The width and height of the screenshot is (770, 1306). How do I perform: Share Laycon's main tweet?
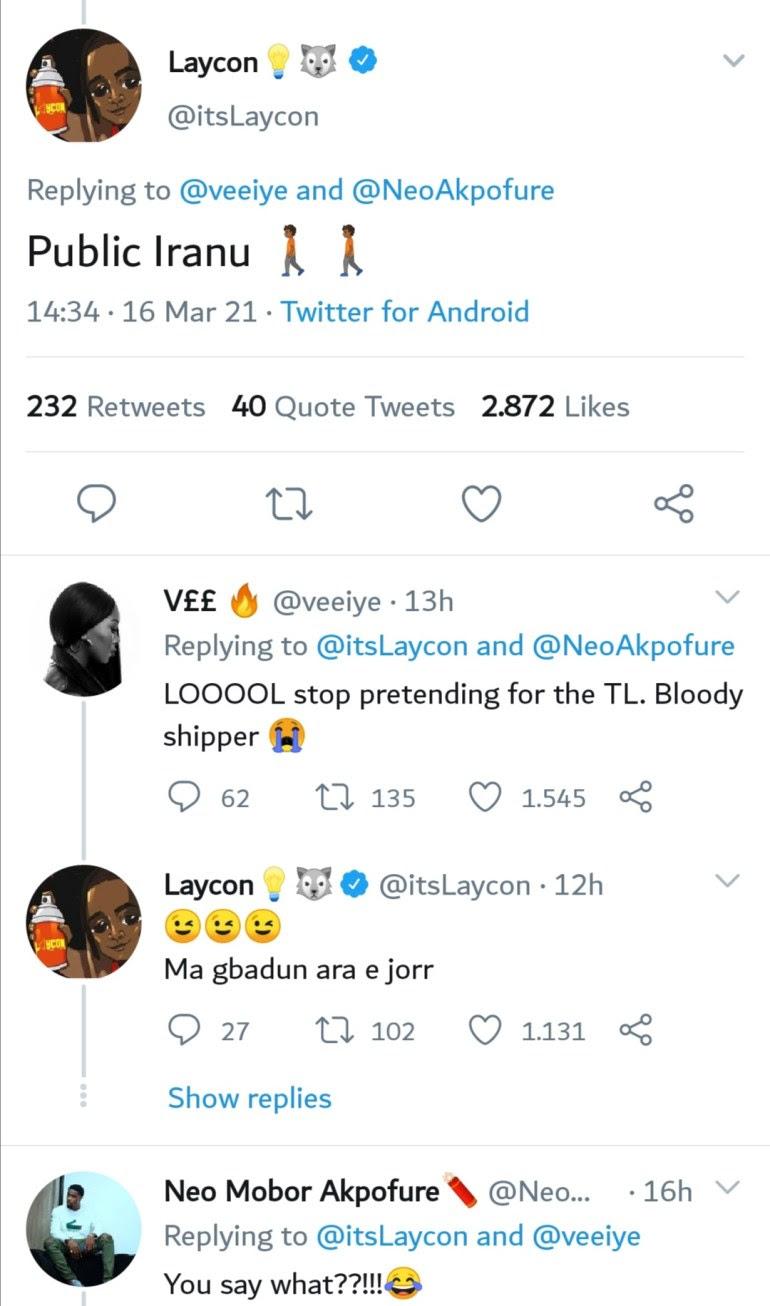[673, 504]
